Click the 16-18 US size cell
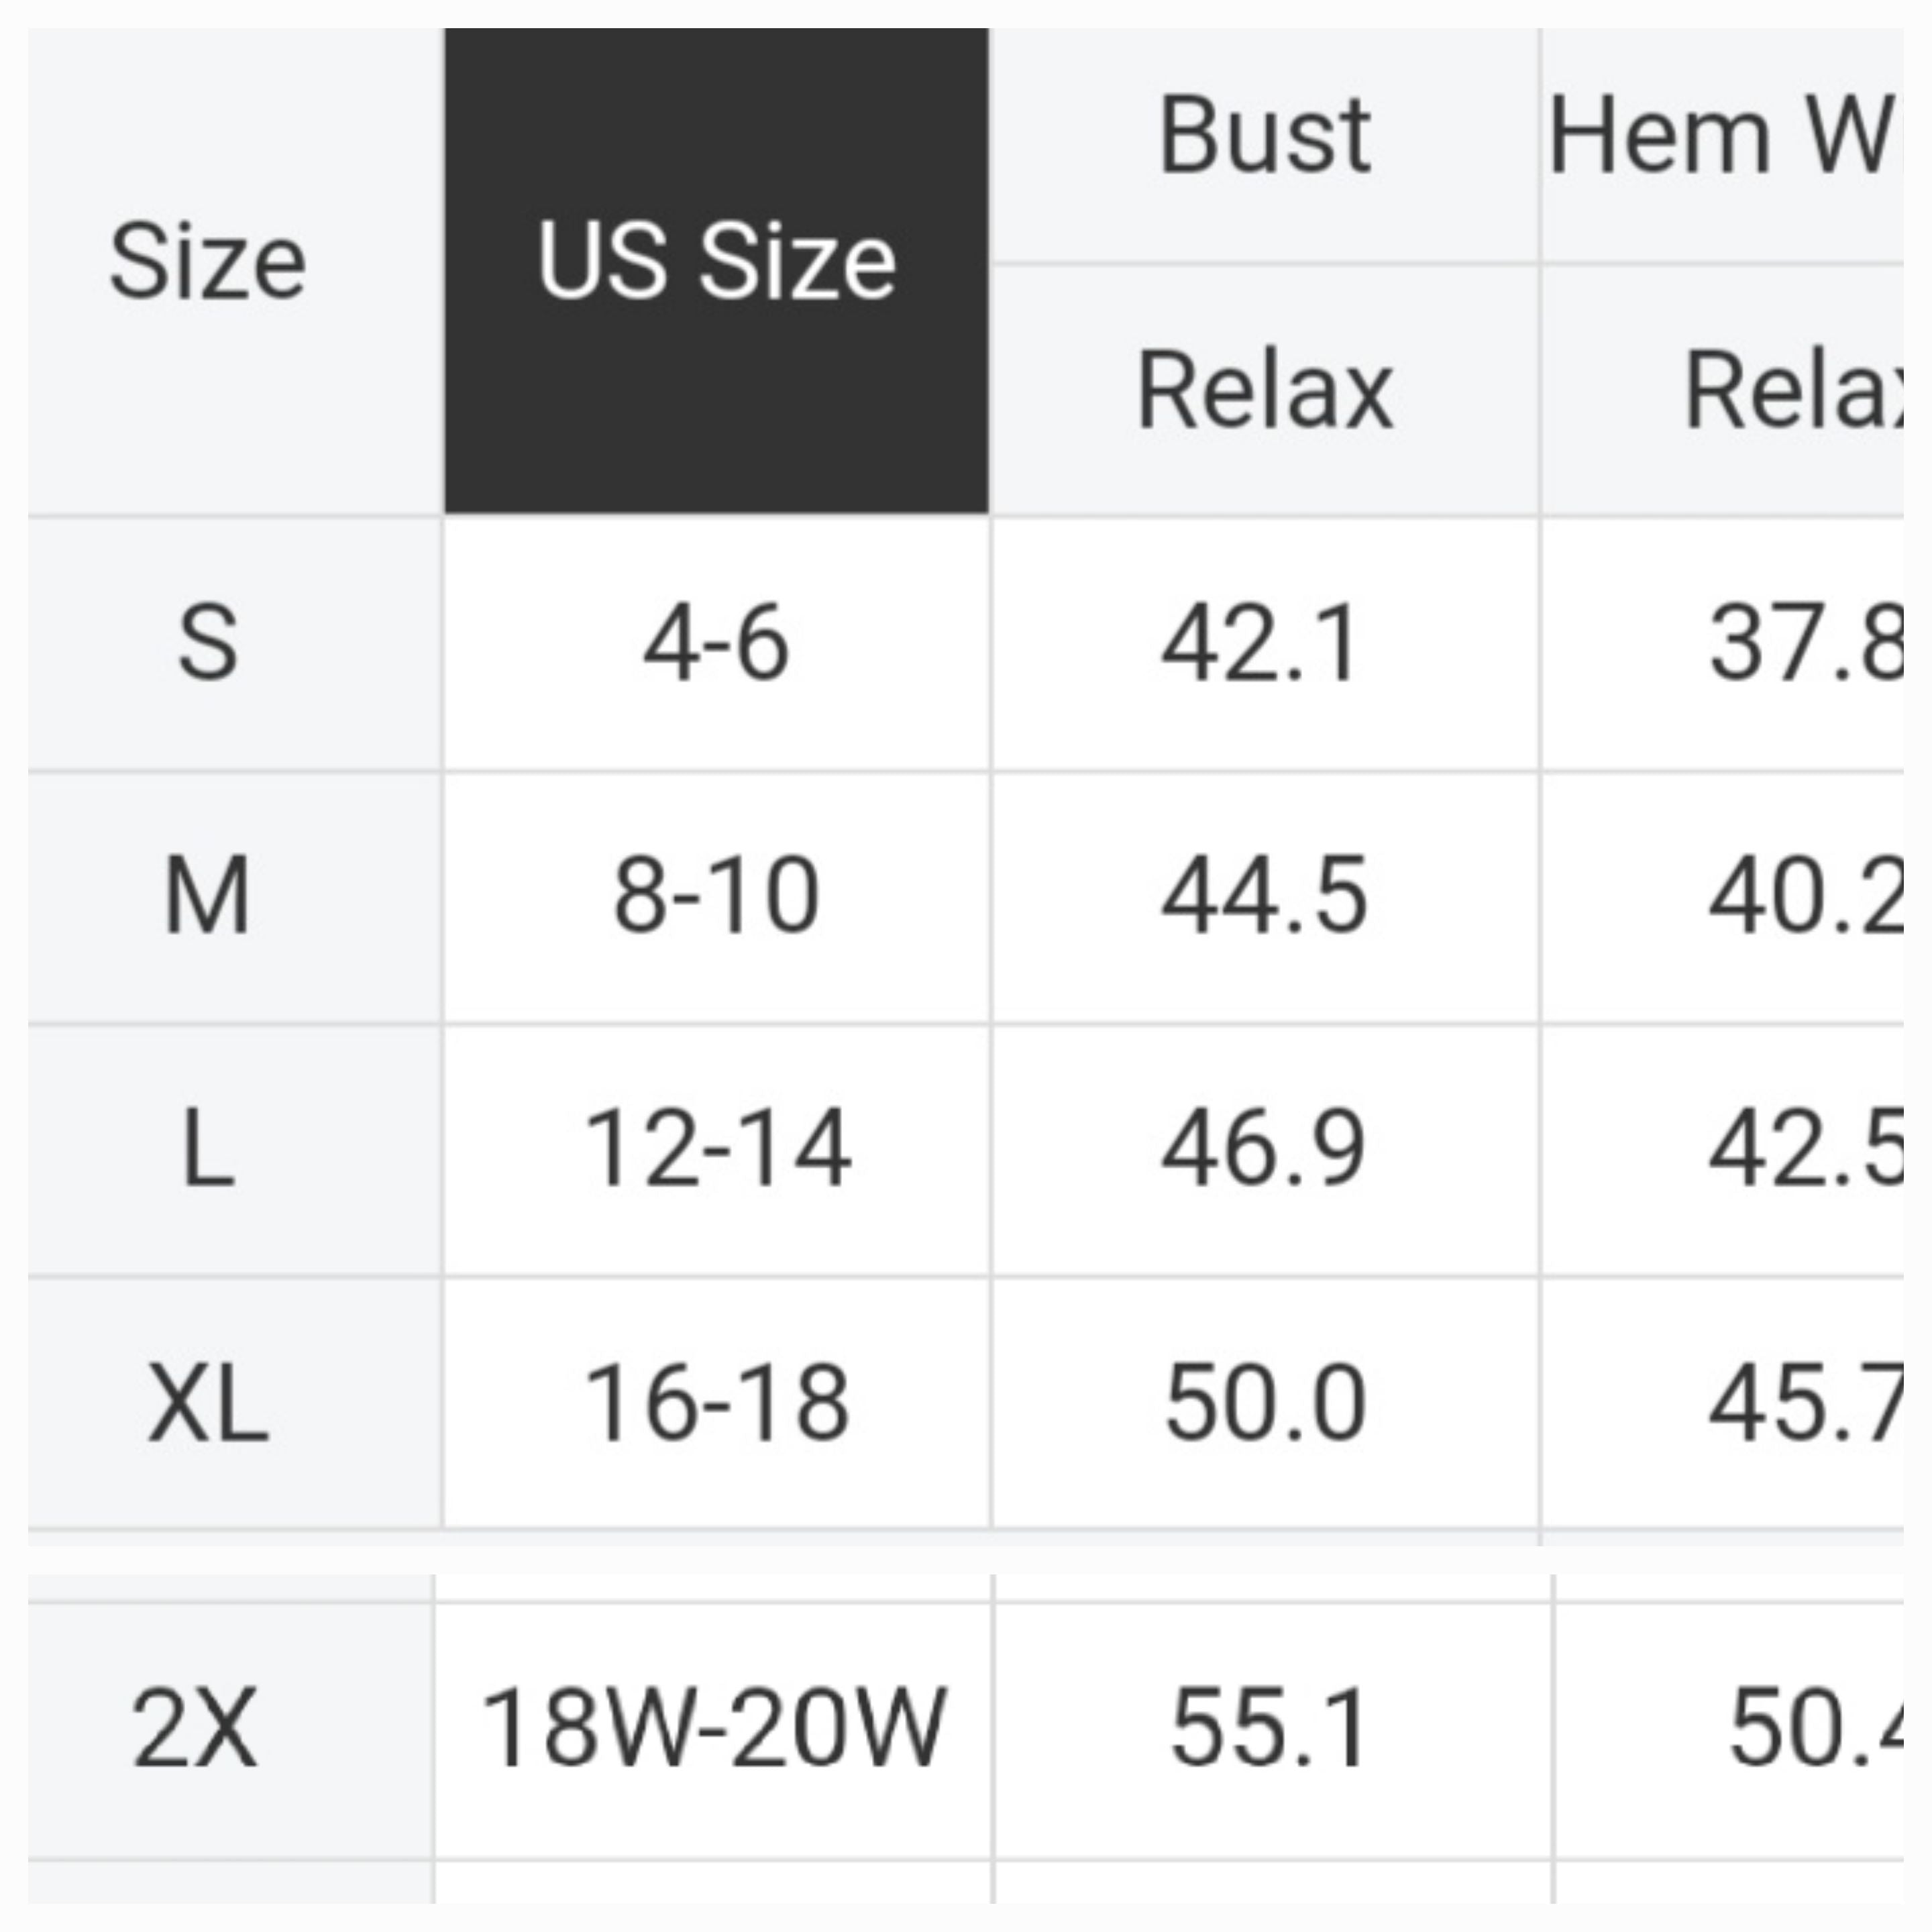Viewport: 1932px width, 1932px height. point(716,1404)
